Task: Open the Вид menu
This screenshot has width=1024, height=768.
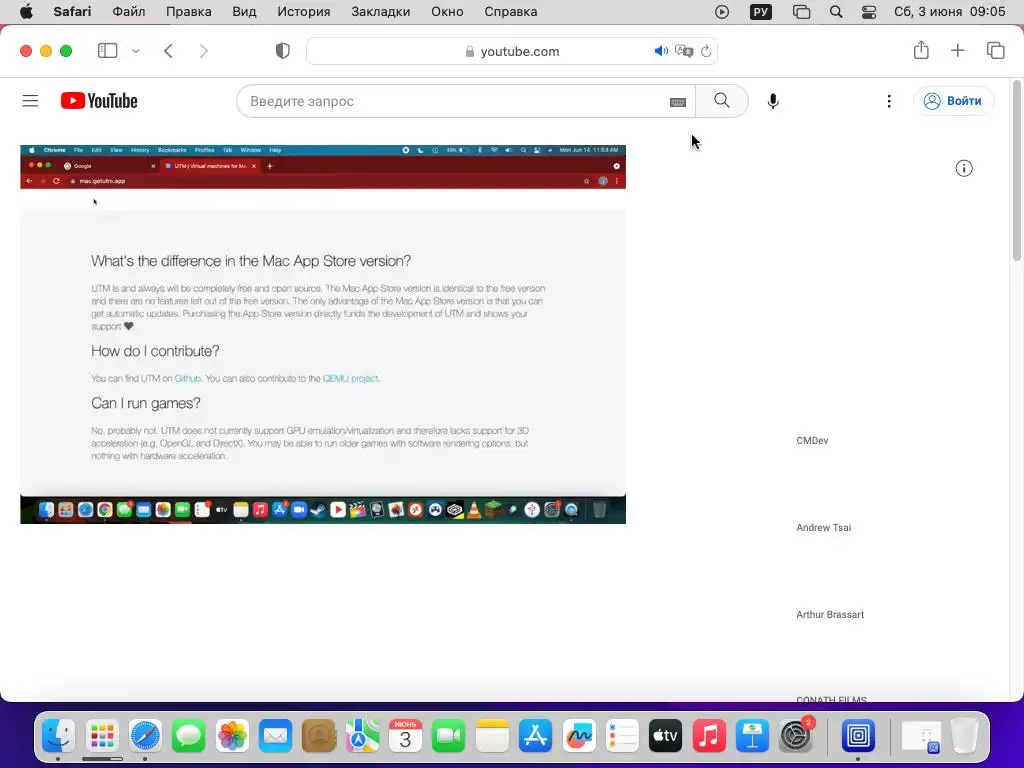Action: tap(244, 12)
